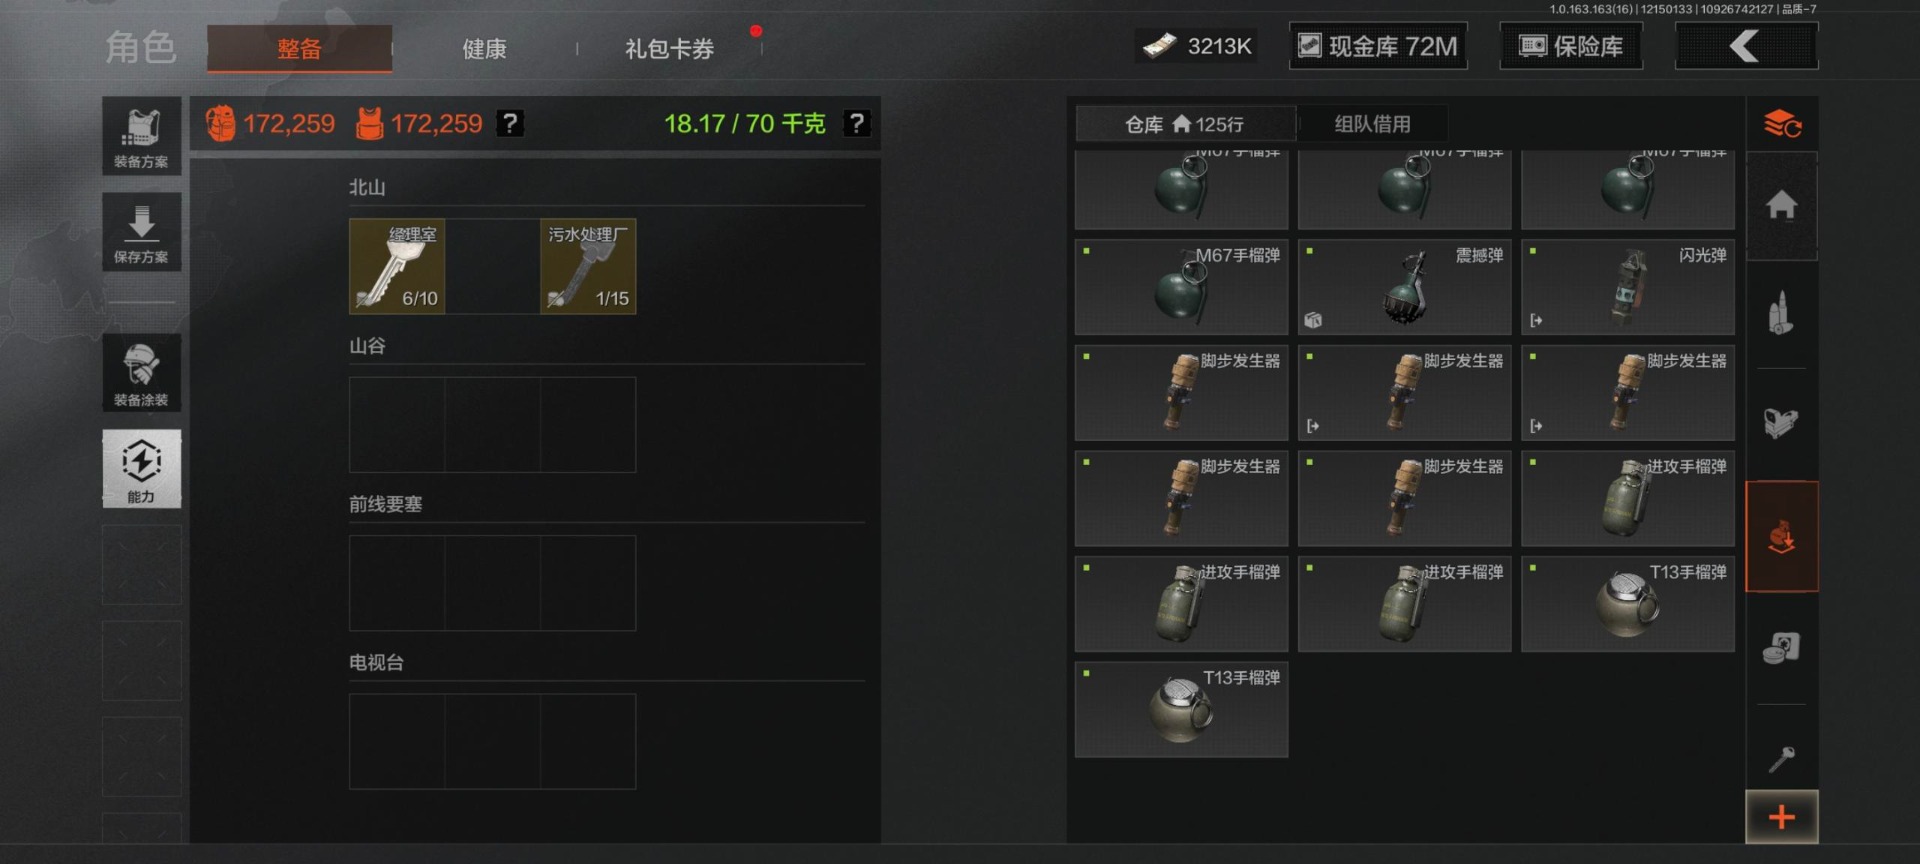This screenshot has height=864, width=1920.
Task: Switch to the 健康 tab
Action: 484,49
